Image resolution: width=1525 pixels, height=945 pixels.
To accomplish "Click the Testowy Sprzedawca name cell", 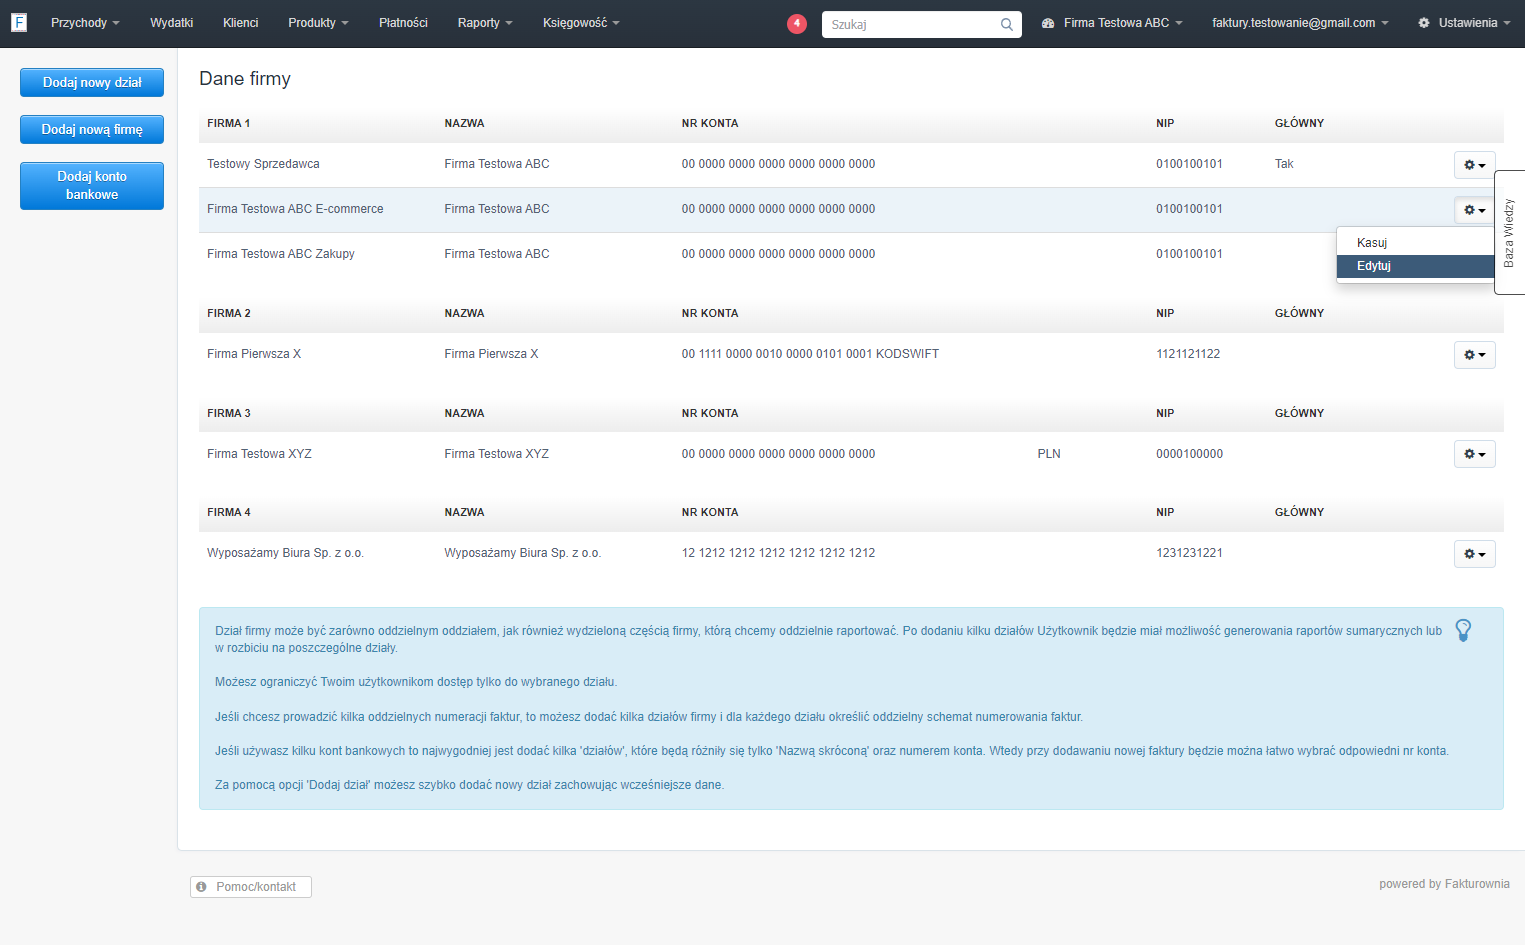I will [263, 164].
